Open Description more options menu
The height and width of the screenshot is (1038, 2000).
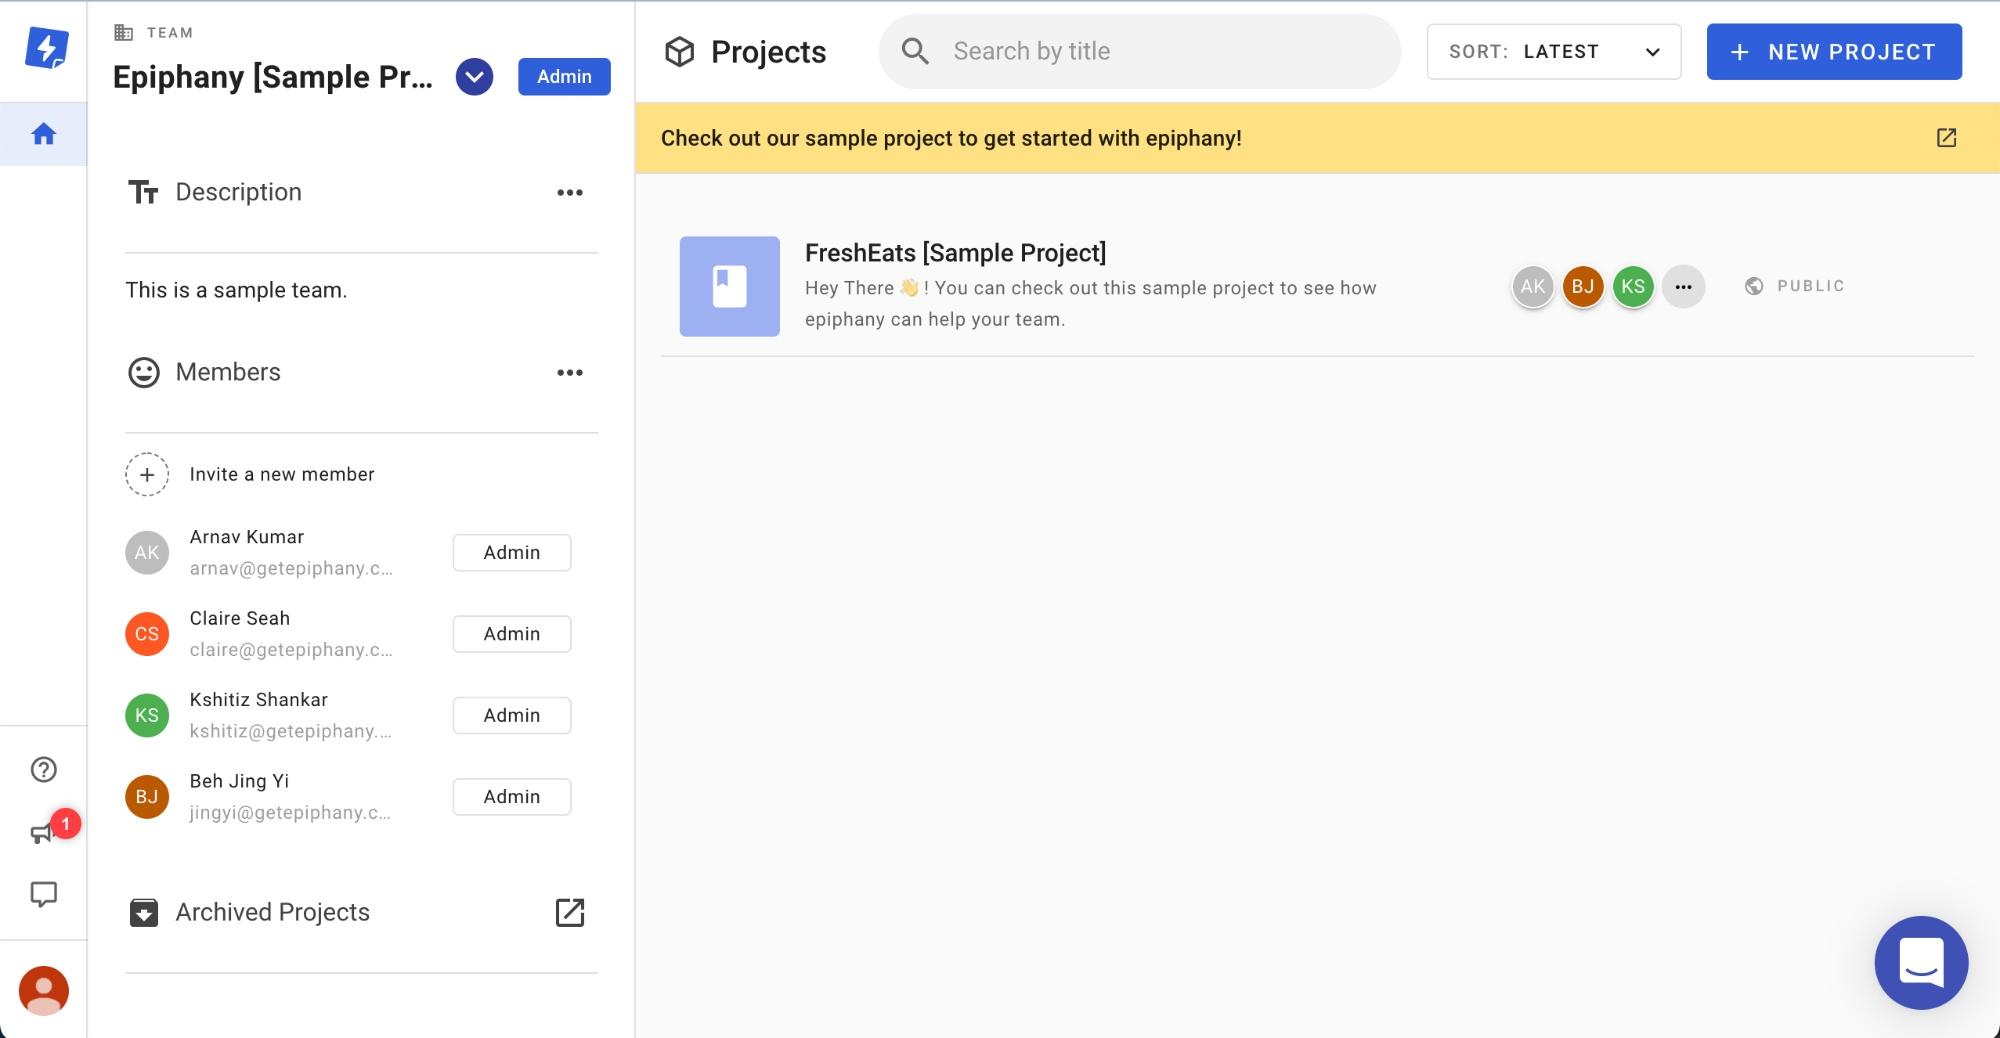point(570,192)
